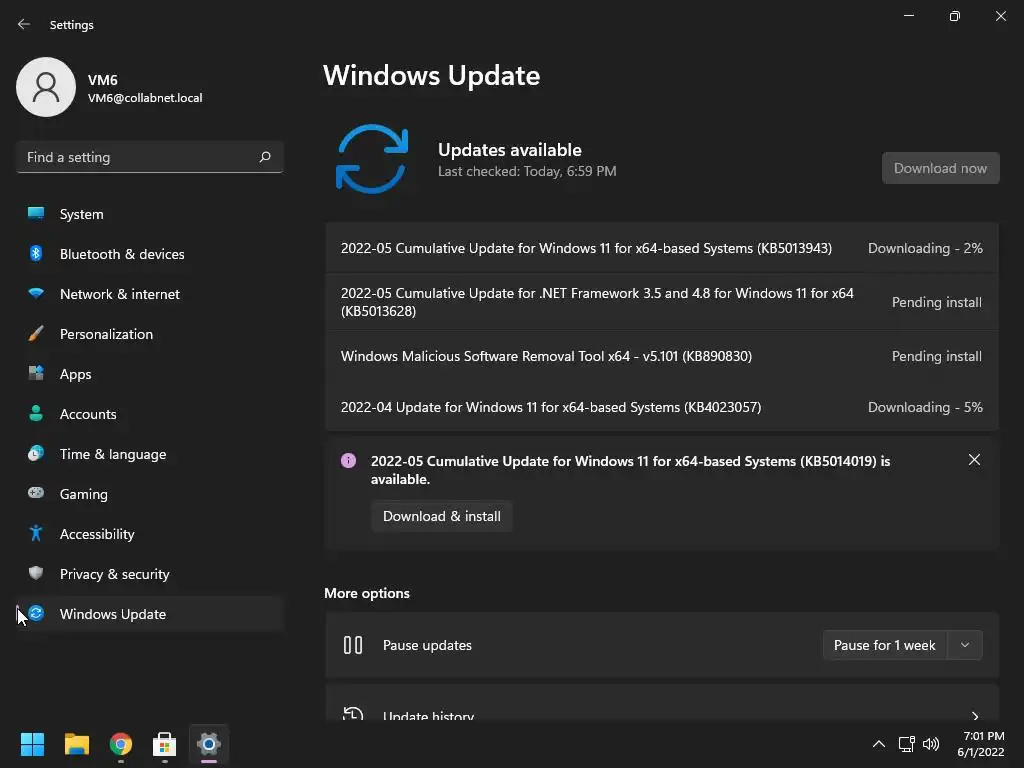Select System in the sidebar

point(150,214)
